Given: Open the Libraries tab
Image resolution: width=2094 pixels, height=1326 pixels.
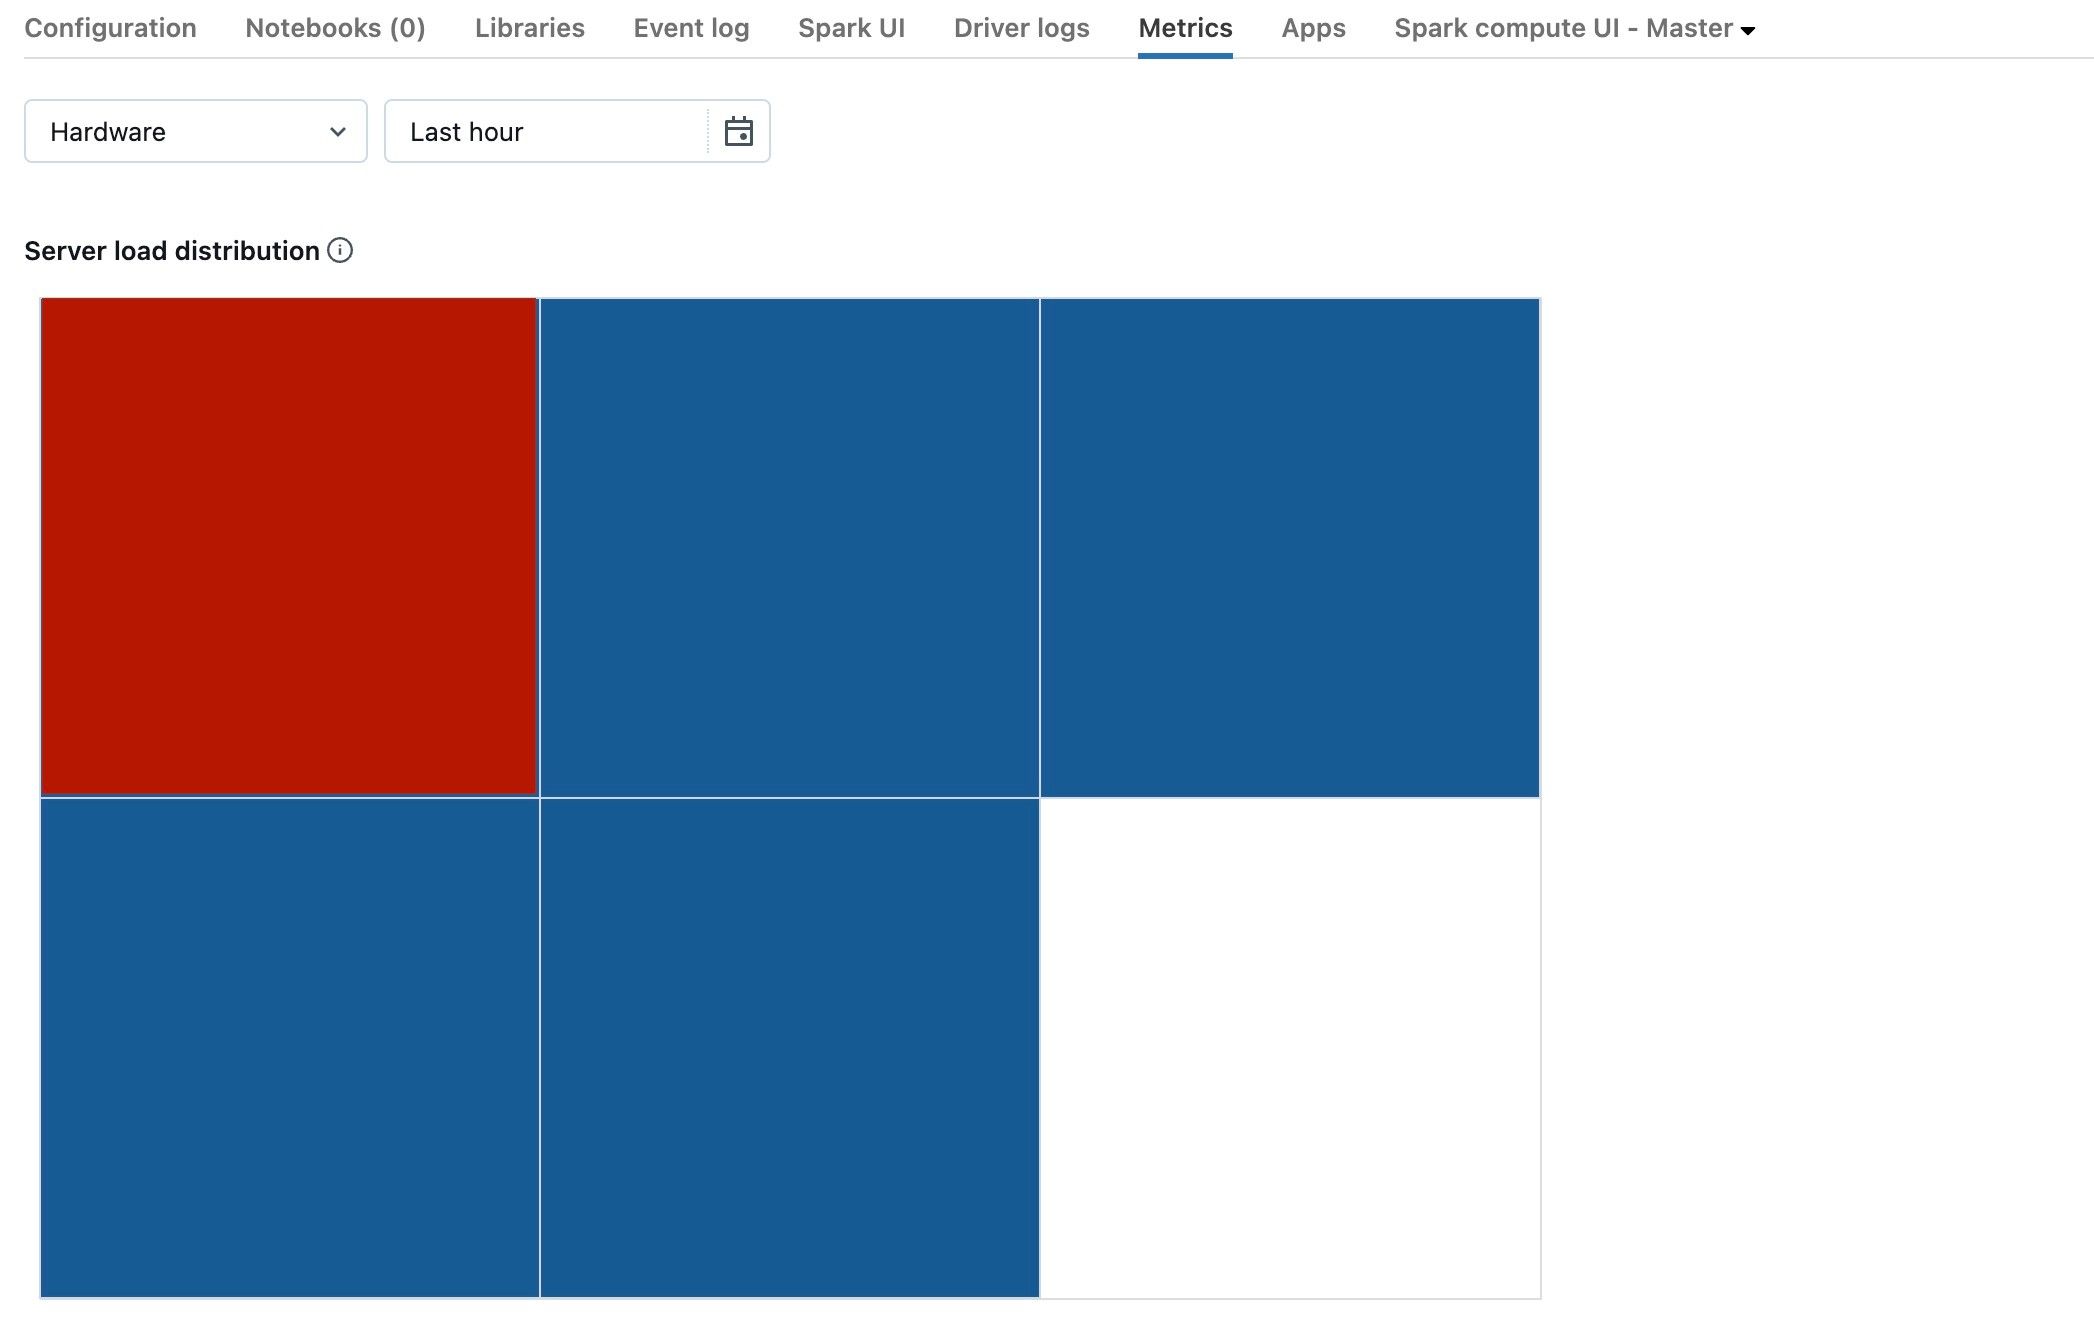Looking at the screenshot, I should [530, 27].
